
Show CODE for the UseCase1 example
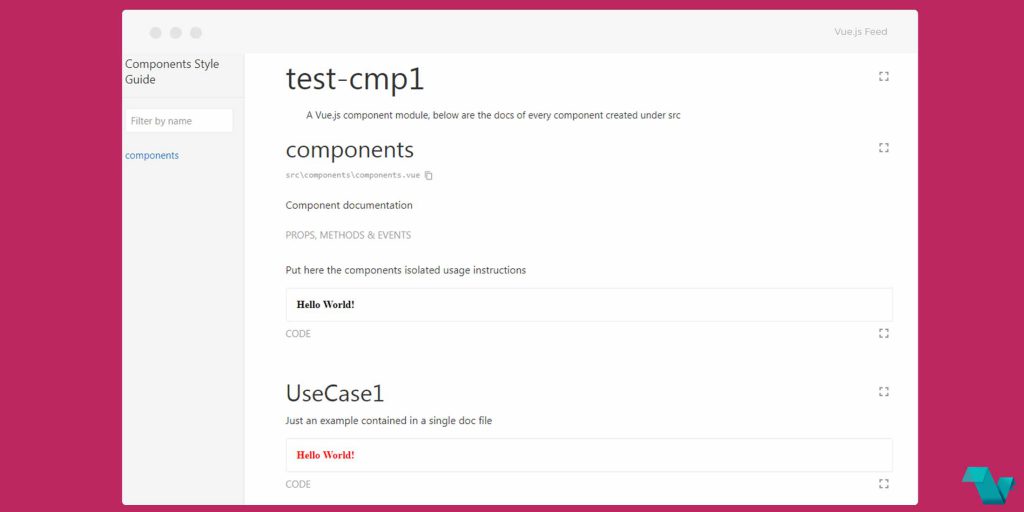pos(298,484)
